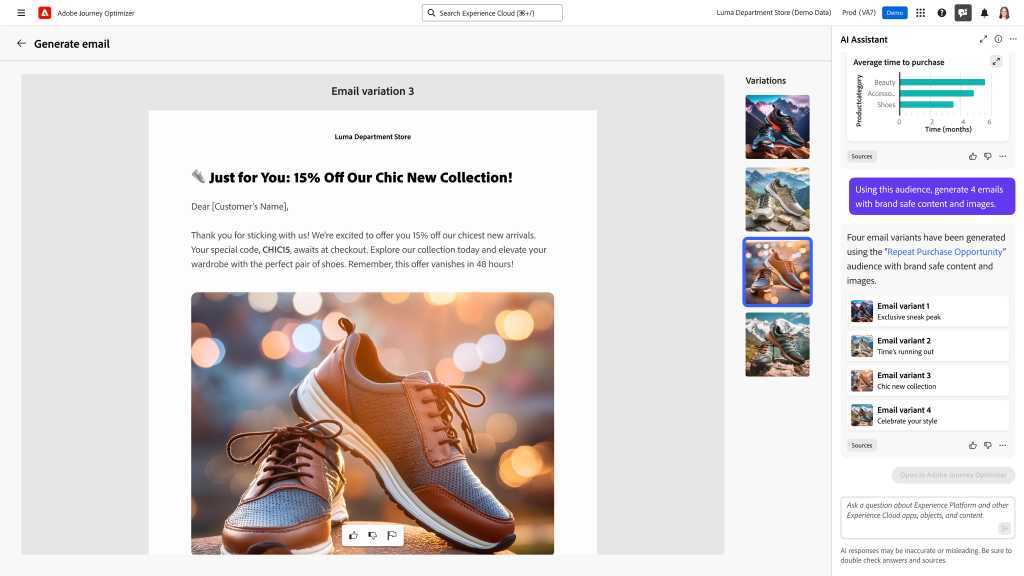Click the CHIC15 promo code text
The width and height of the screenshot is (1024, 576).
[276, 249]
